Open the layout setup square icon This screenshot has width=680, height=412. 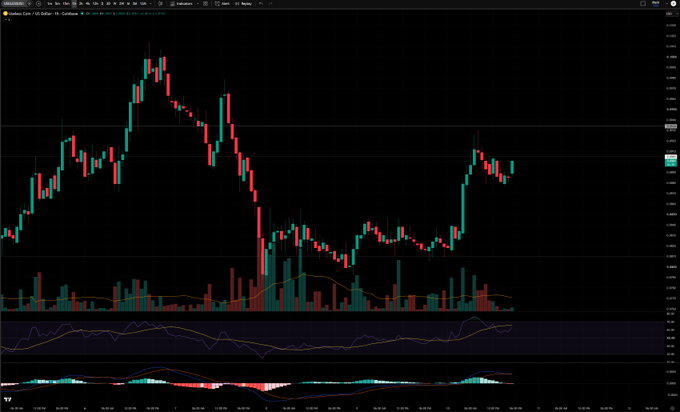[x=643, y=3]
